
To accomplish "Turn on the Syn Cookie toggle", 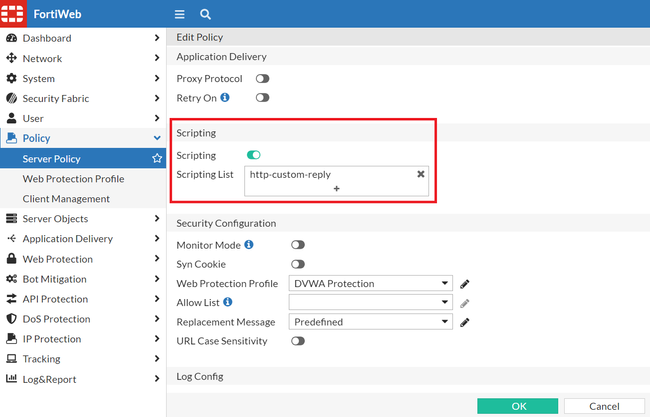I will [x=298, y=264].
